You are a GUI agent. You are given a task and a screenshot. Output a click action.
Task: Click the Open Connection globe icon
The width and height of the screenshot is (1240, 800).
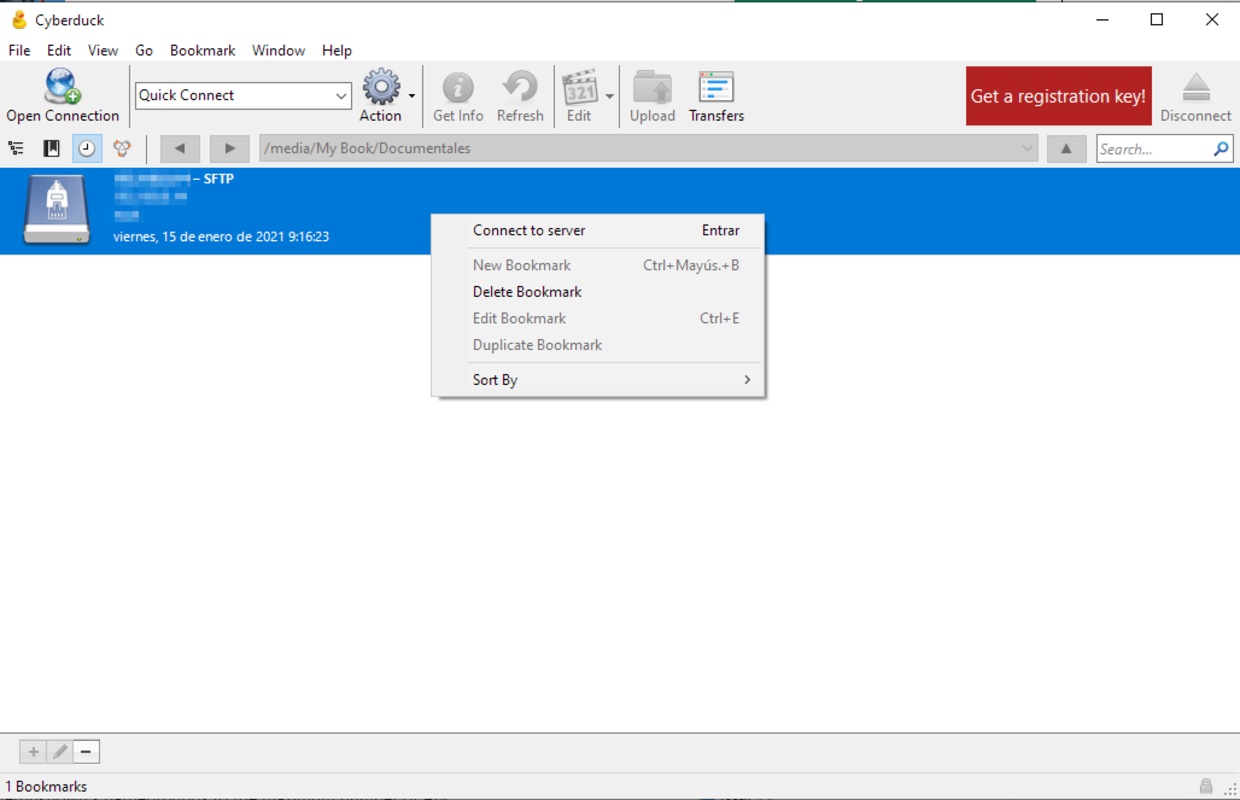point(62,87)
